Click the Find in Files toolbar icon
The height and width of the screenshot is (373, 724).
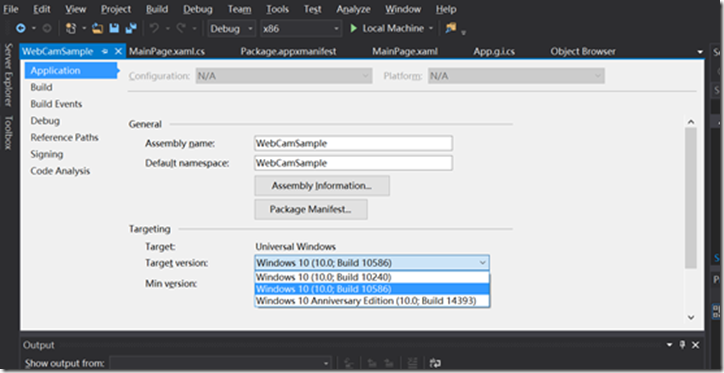coord(450,29)
